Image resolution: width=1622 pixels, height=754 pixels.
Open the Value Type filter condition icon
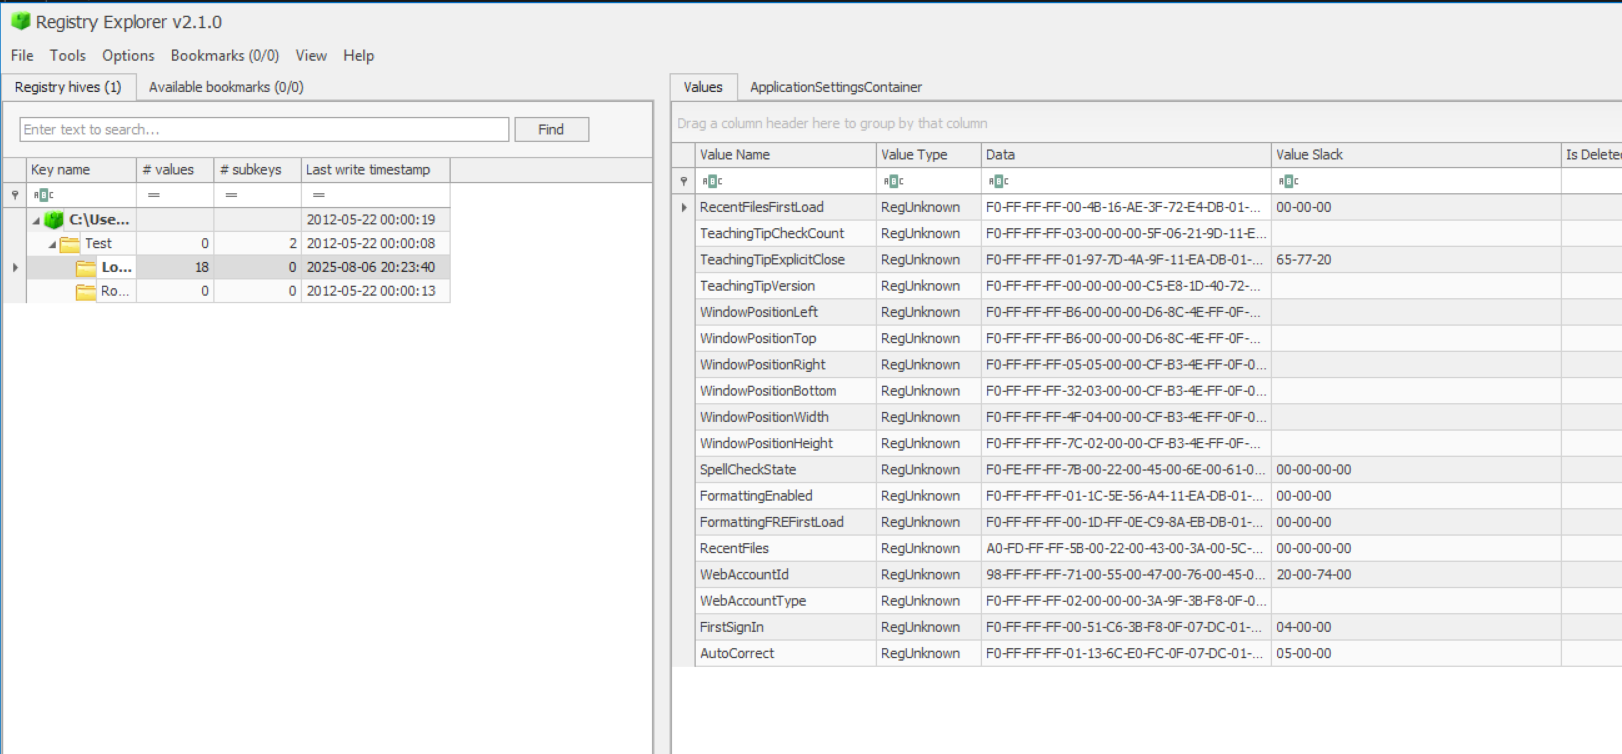coord(894,181)
